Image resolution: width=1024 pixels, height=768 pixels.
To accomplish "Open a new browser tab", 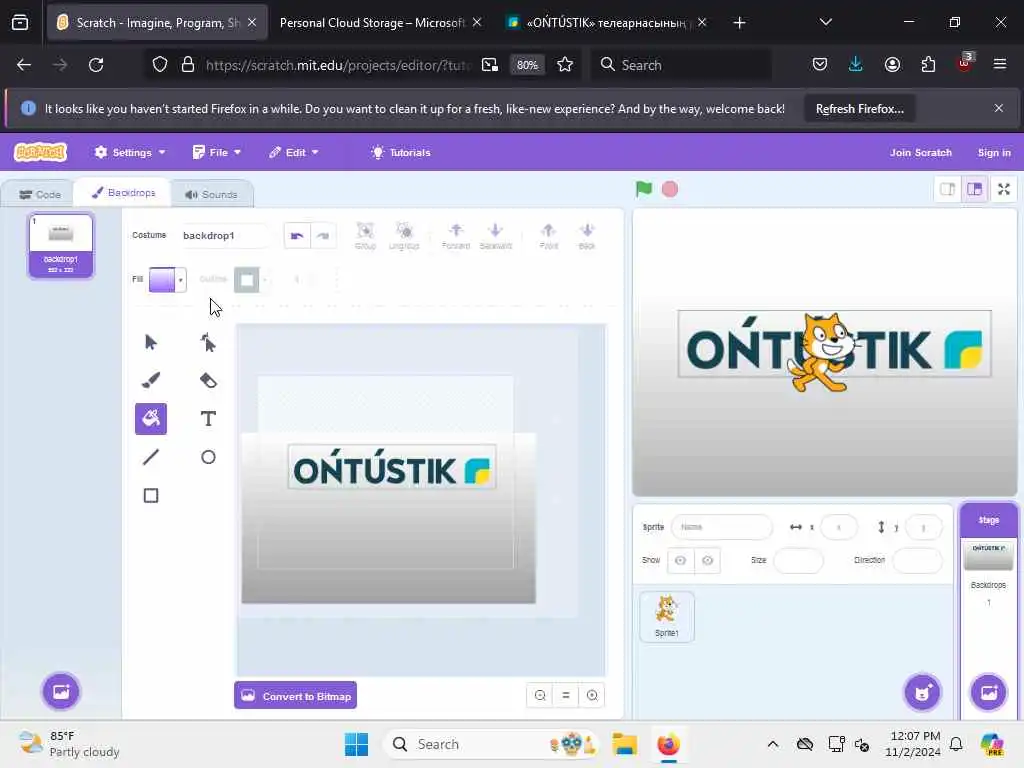I will tap(739, 22).
